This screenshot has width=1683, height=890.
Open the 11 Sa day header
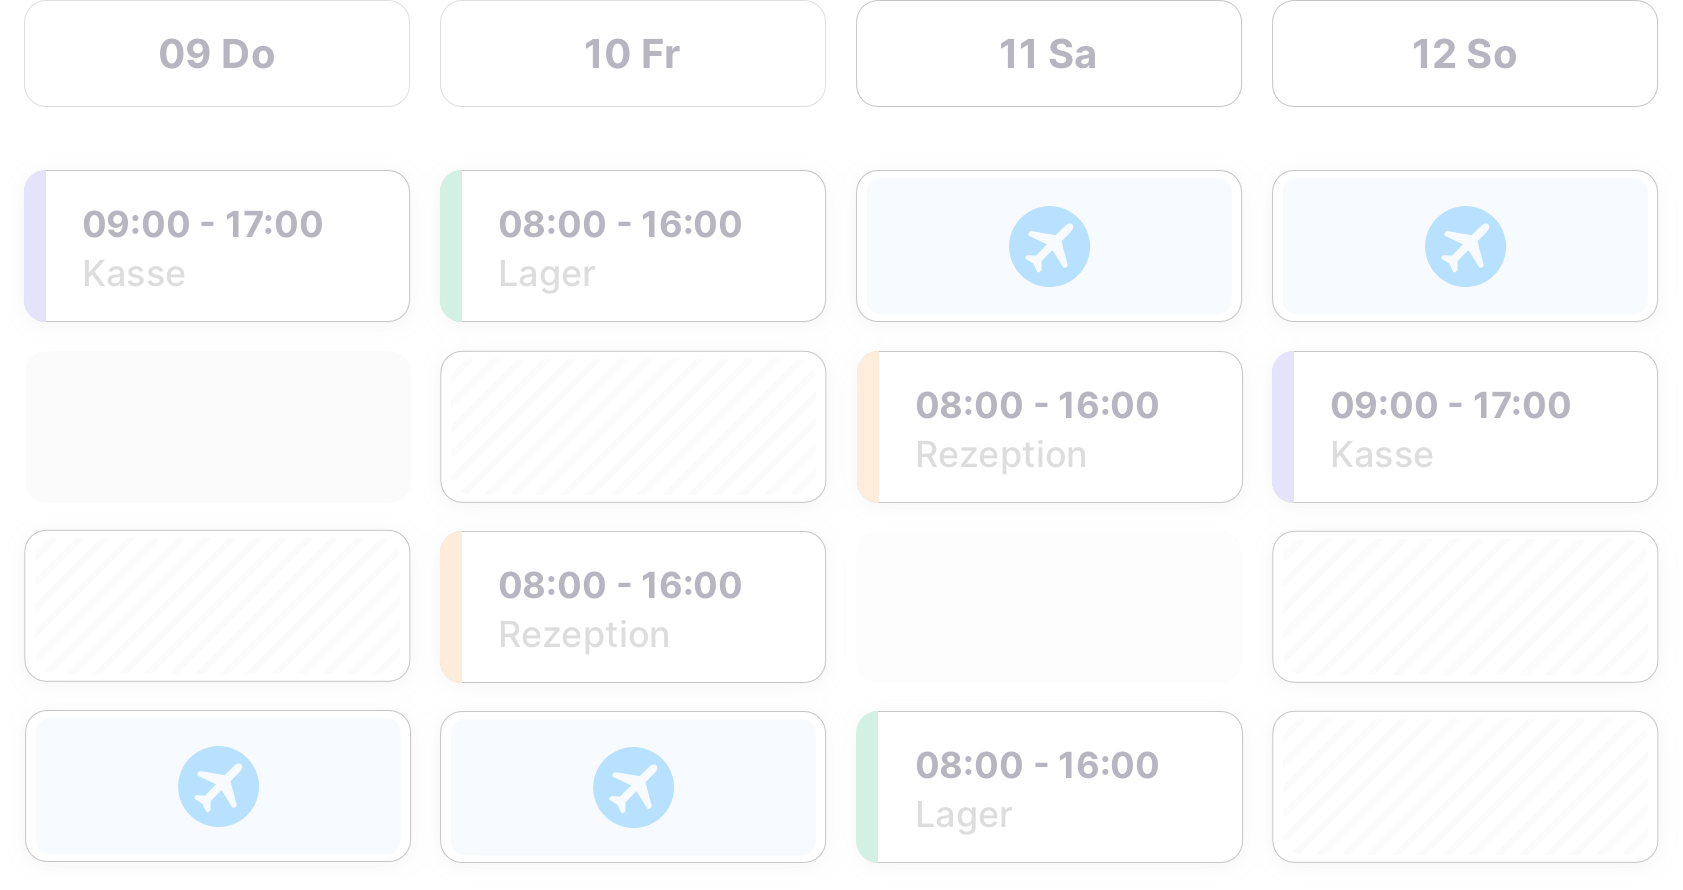click(x=1049, y=54)
